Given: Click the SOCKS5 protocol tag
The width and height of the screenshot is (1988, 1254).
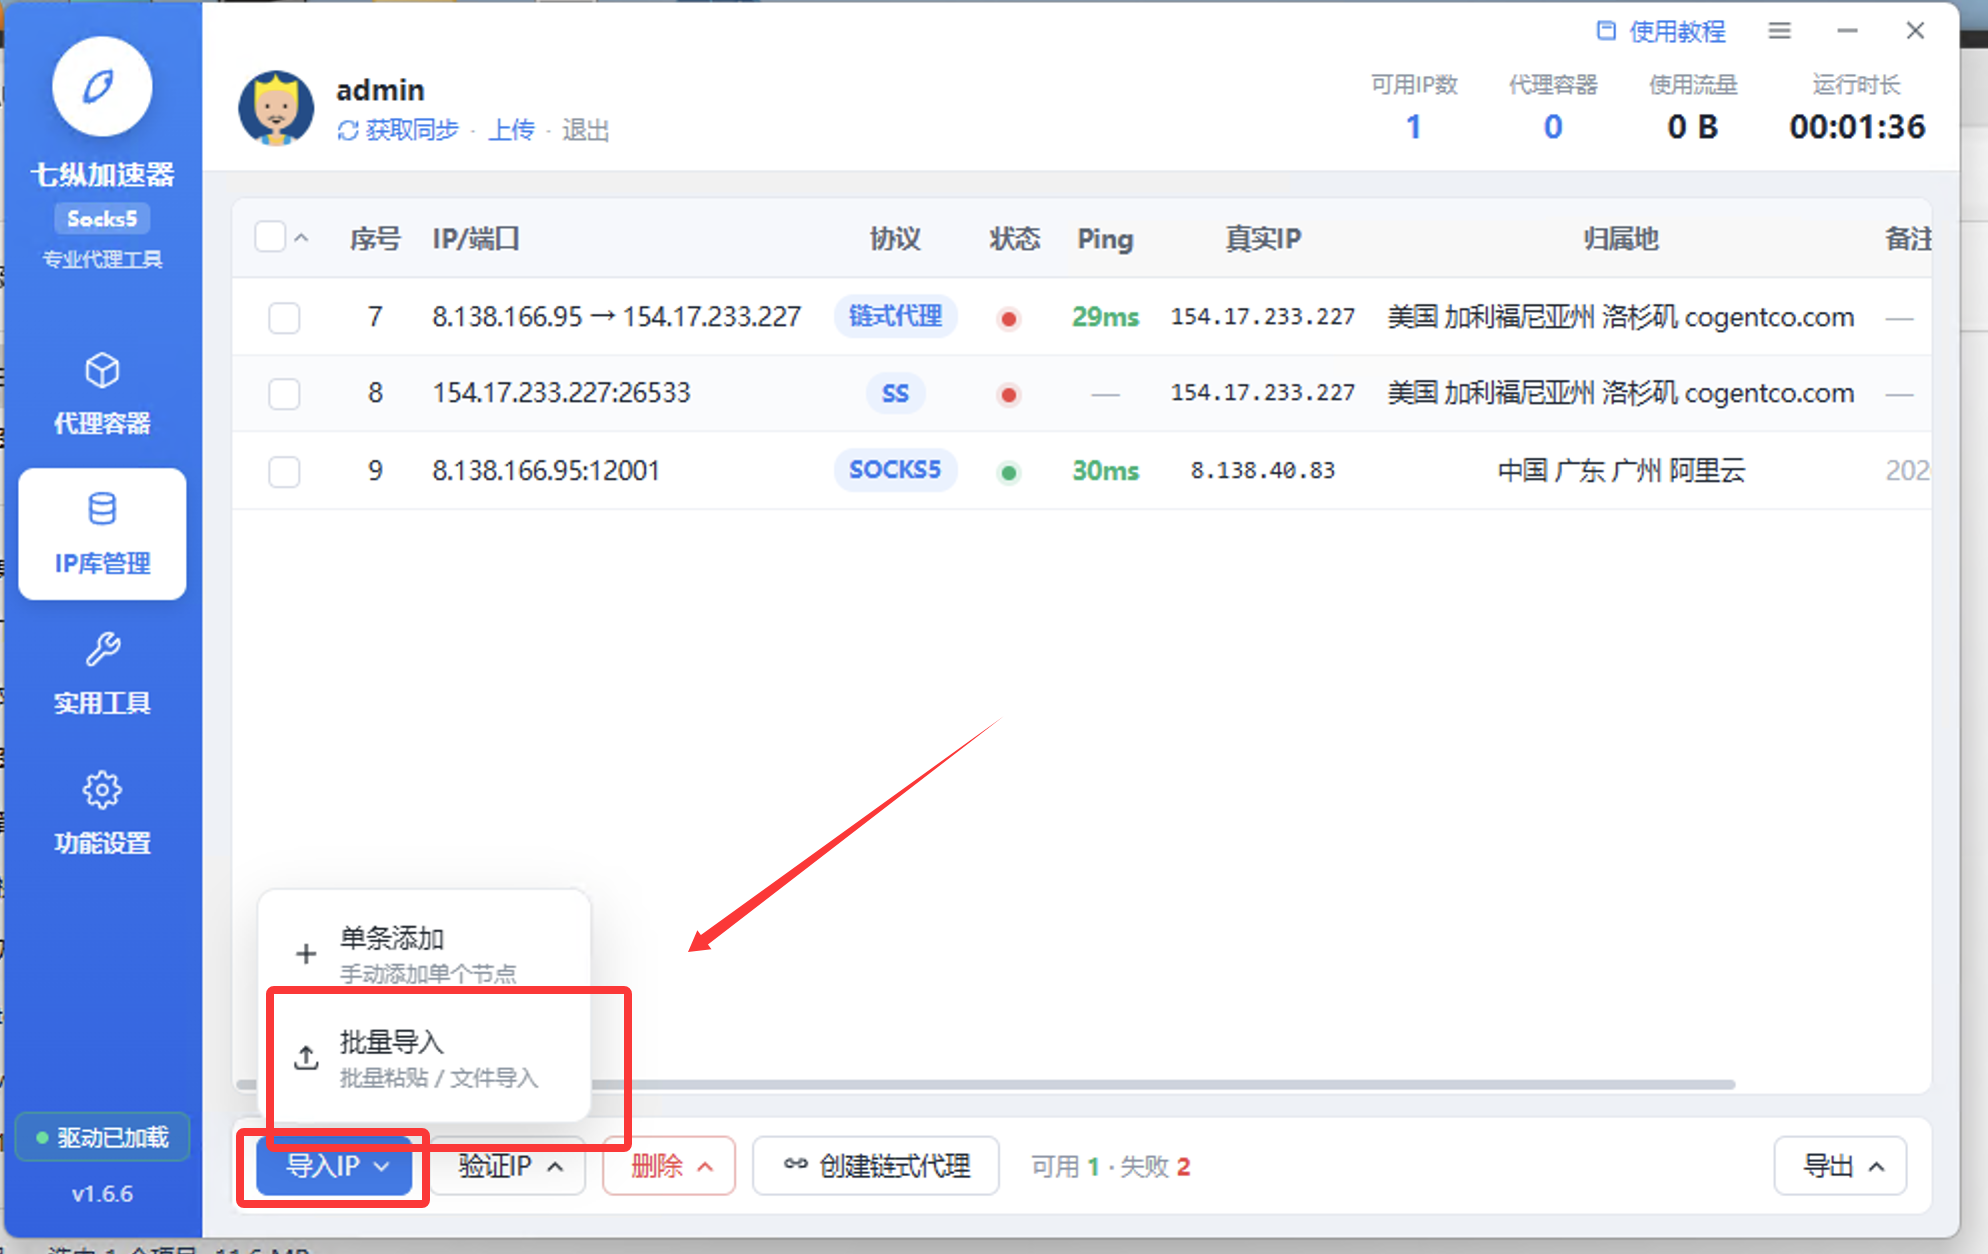Looking at the screenshot, I should pyautogui.click(x=895, y=470).
